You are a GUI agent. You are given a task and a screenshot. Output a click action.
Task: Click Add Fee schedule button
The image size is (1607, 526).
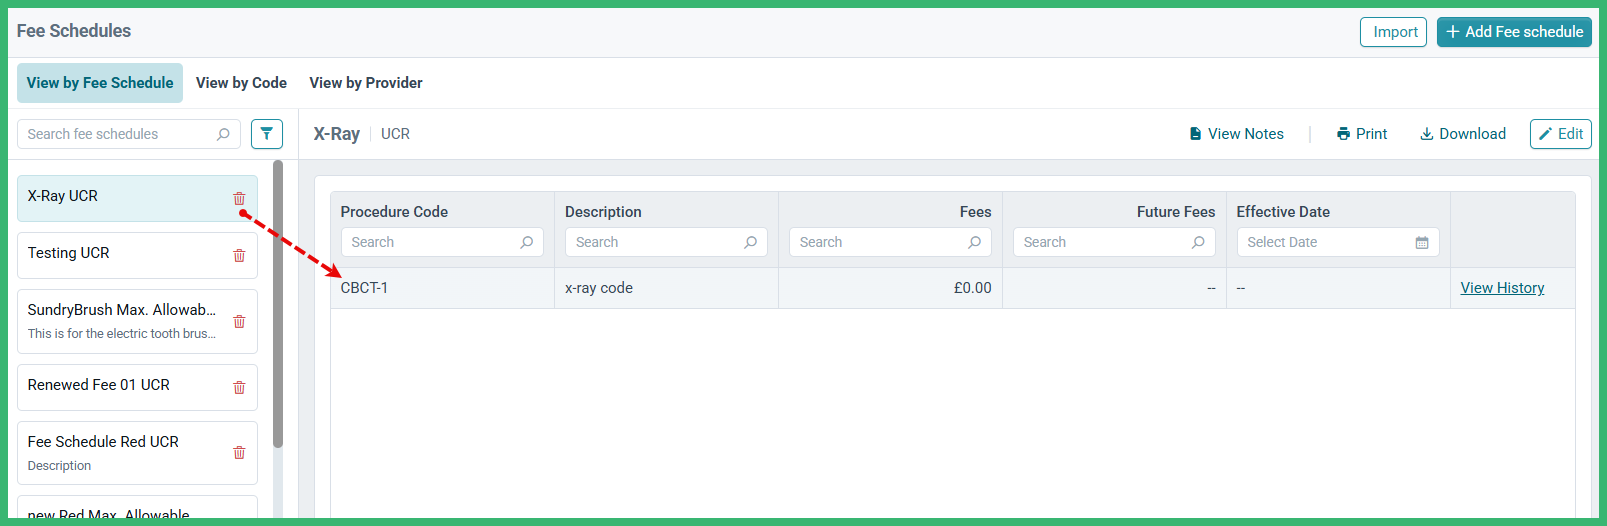(x=1514, y=32)
